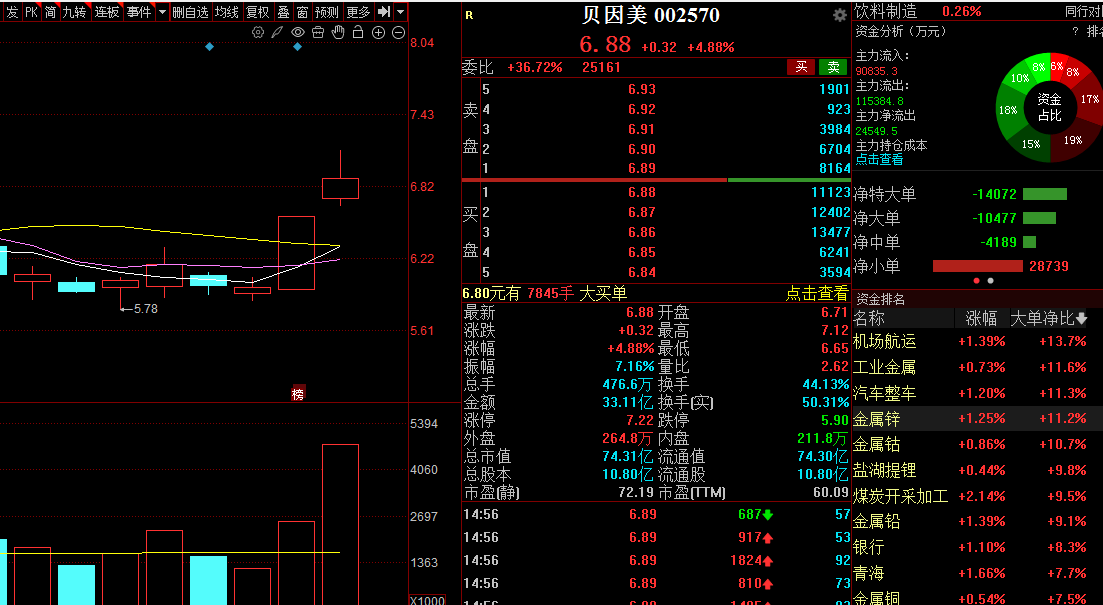Screen dimensions: 1103x605
Task: Click the tallest red volume bar
Action: pos(340,524)
